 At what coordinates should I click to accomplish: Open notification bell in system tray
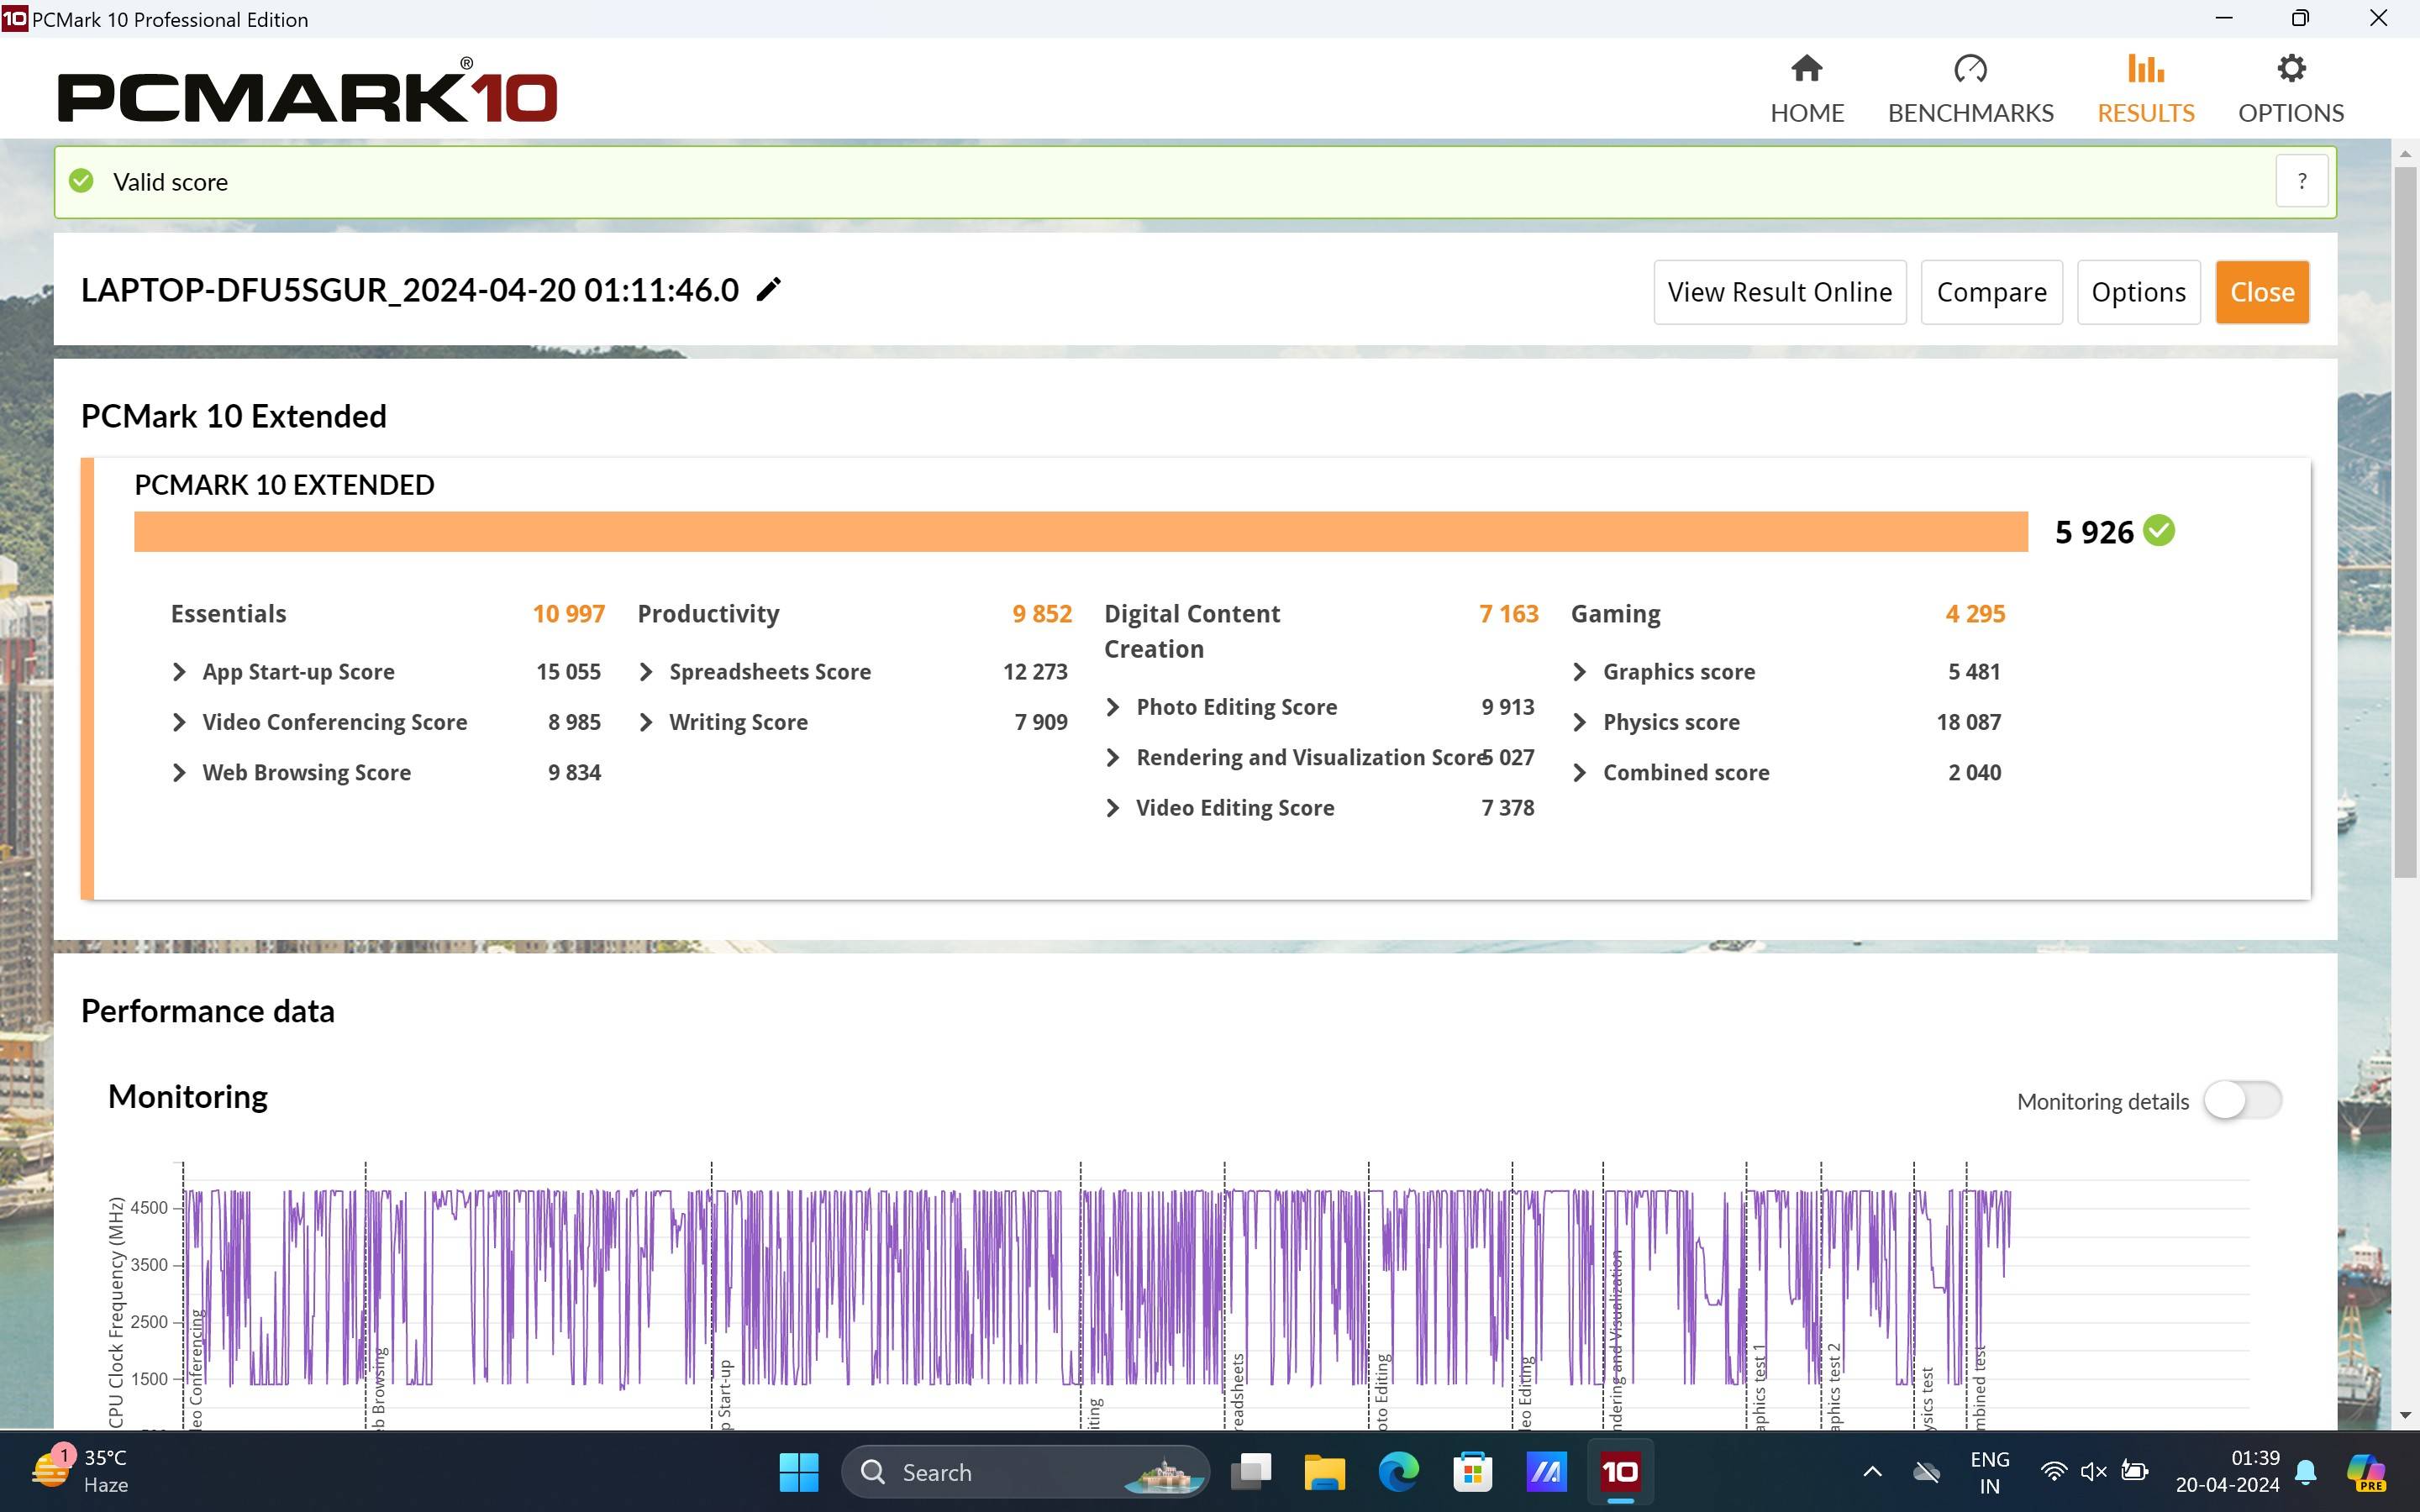pos(2306,1471)
